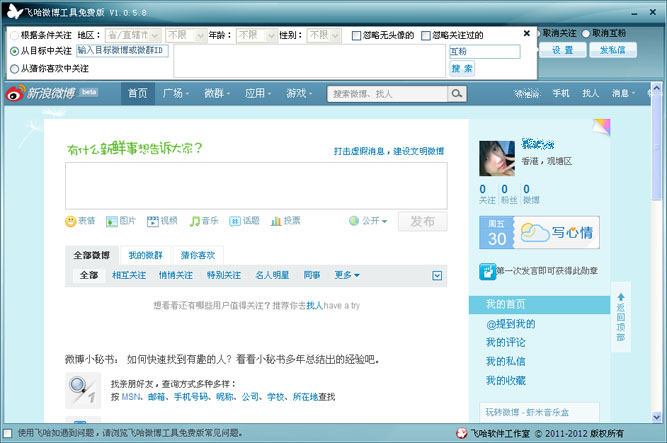This screenshot has height=443, width=667.
Task: Click the 发布 publish button
Action: point(422,221)
